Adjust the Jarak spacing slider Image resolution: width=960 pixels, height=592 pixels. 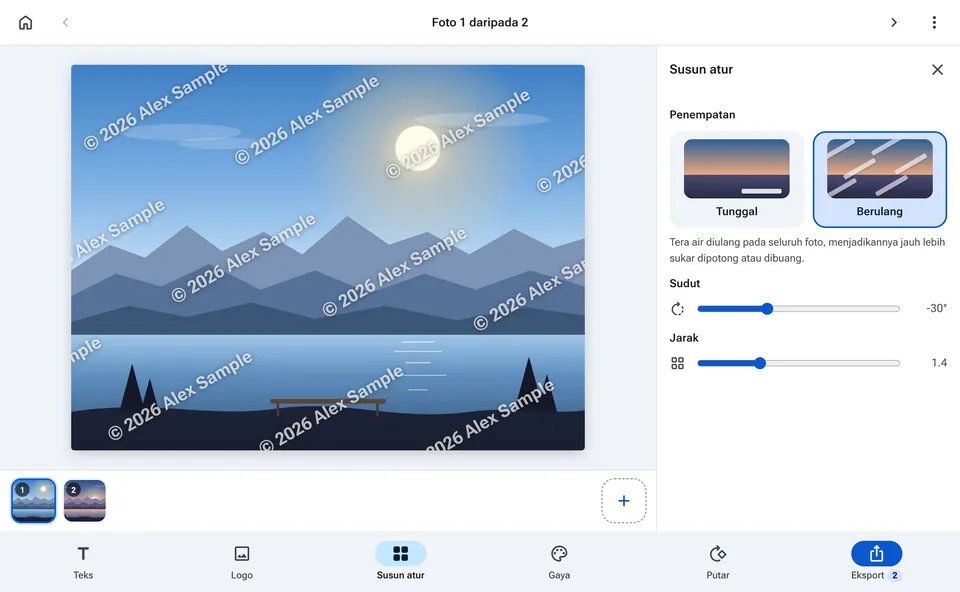coord(798,363)
